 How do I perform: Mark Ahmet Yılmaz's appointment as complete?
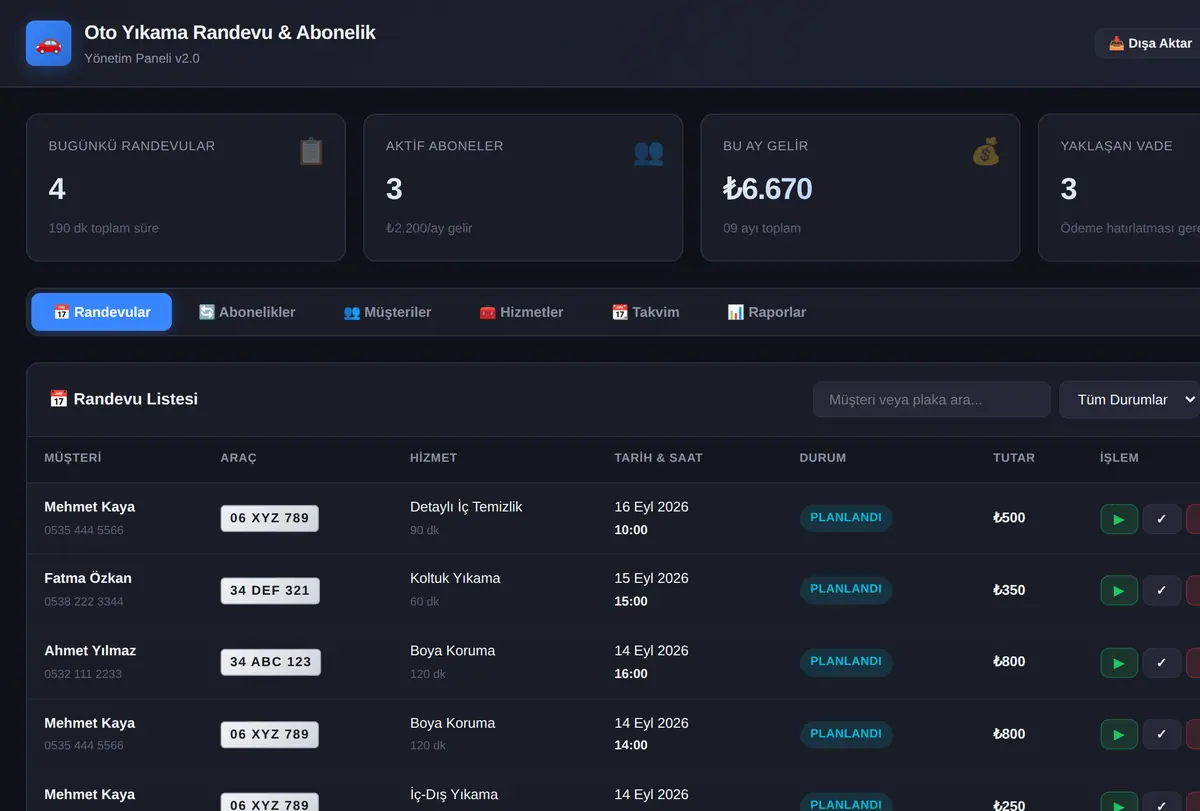coord(1162,662)
